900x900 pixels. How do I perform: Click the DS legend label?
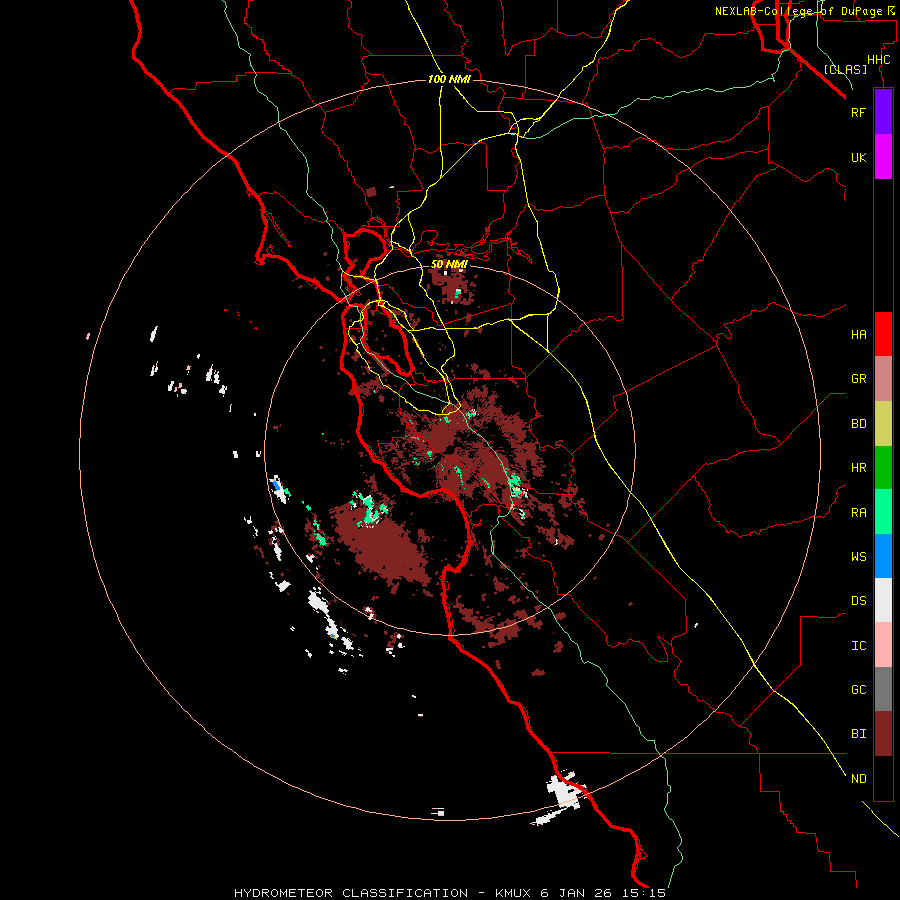point(858,601)
